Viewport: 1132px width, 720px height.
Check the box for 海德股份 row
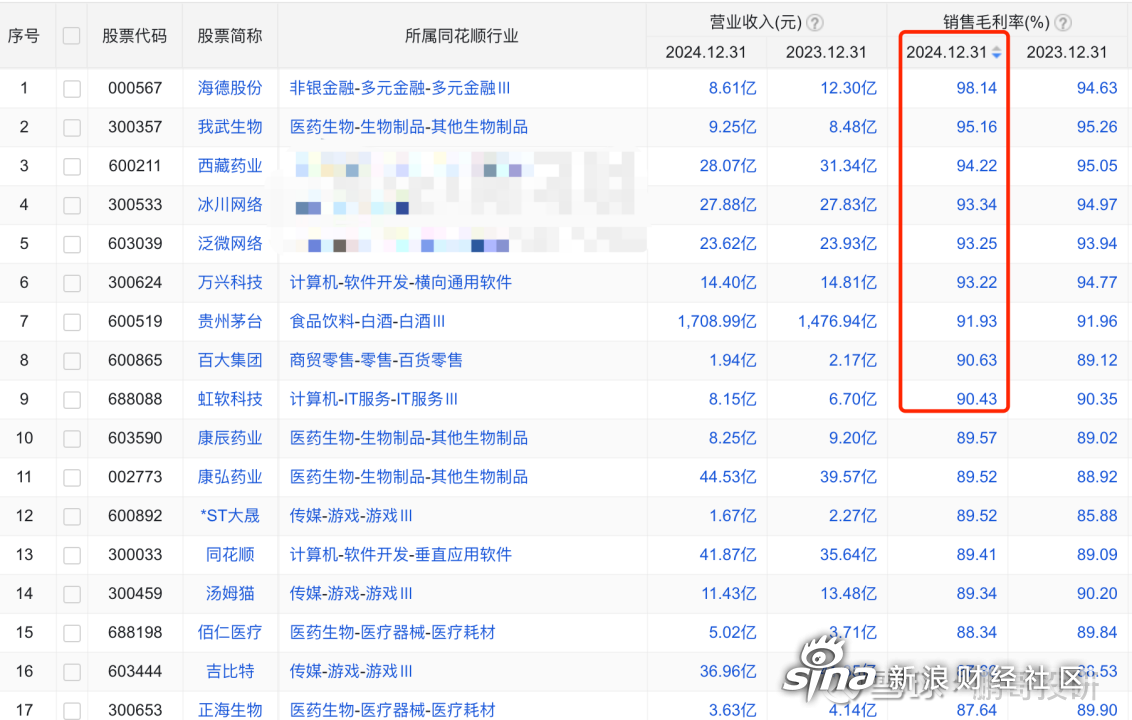point(71,88)
